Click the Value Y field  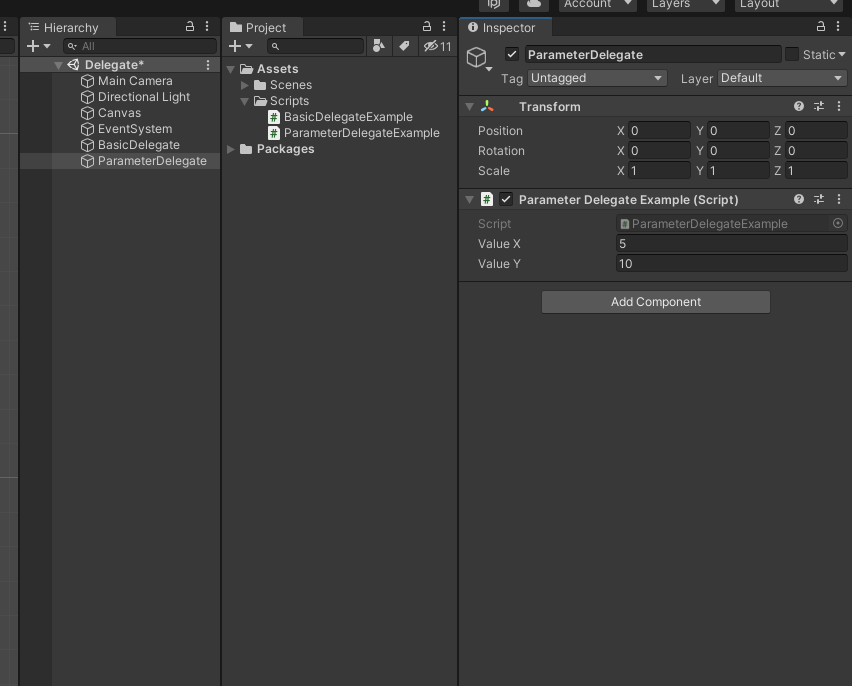[731, 264]
